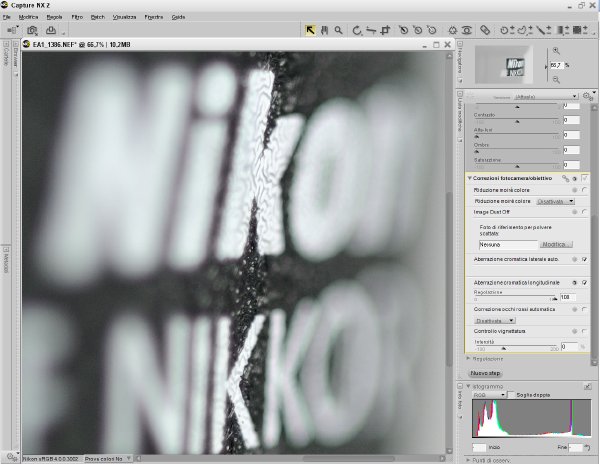600x464 pixels.
Task: Open the Prova colori dropdown in status bar
Action: tap(108, 458)
